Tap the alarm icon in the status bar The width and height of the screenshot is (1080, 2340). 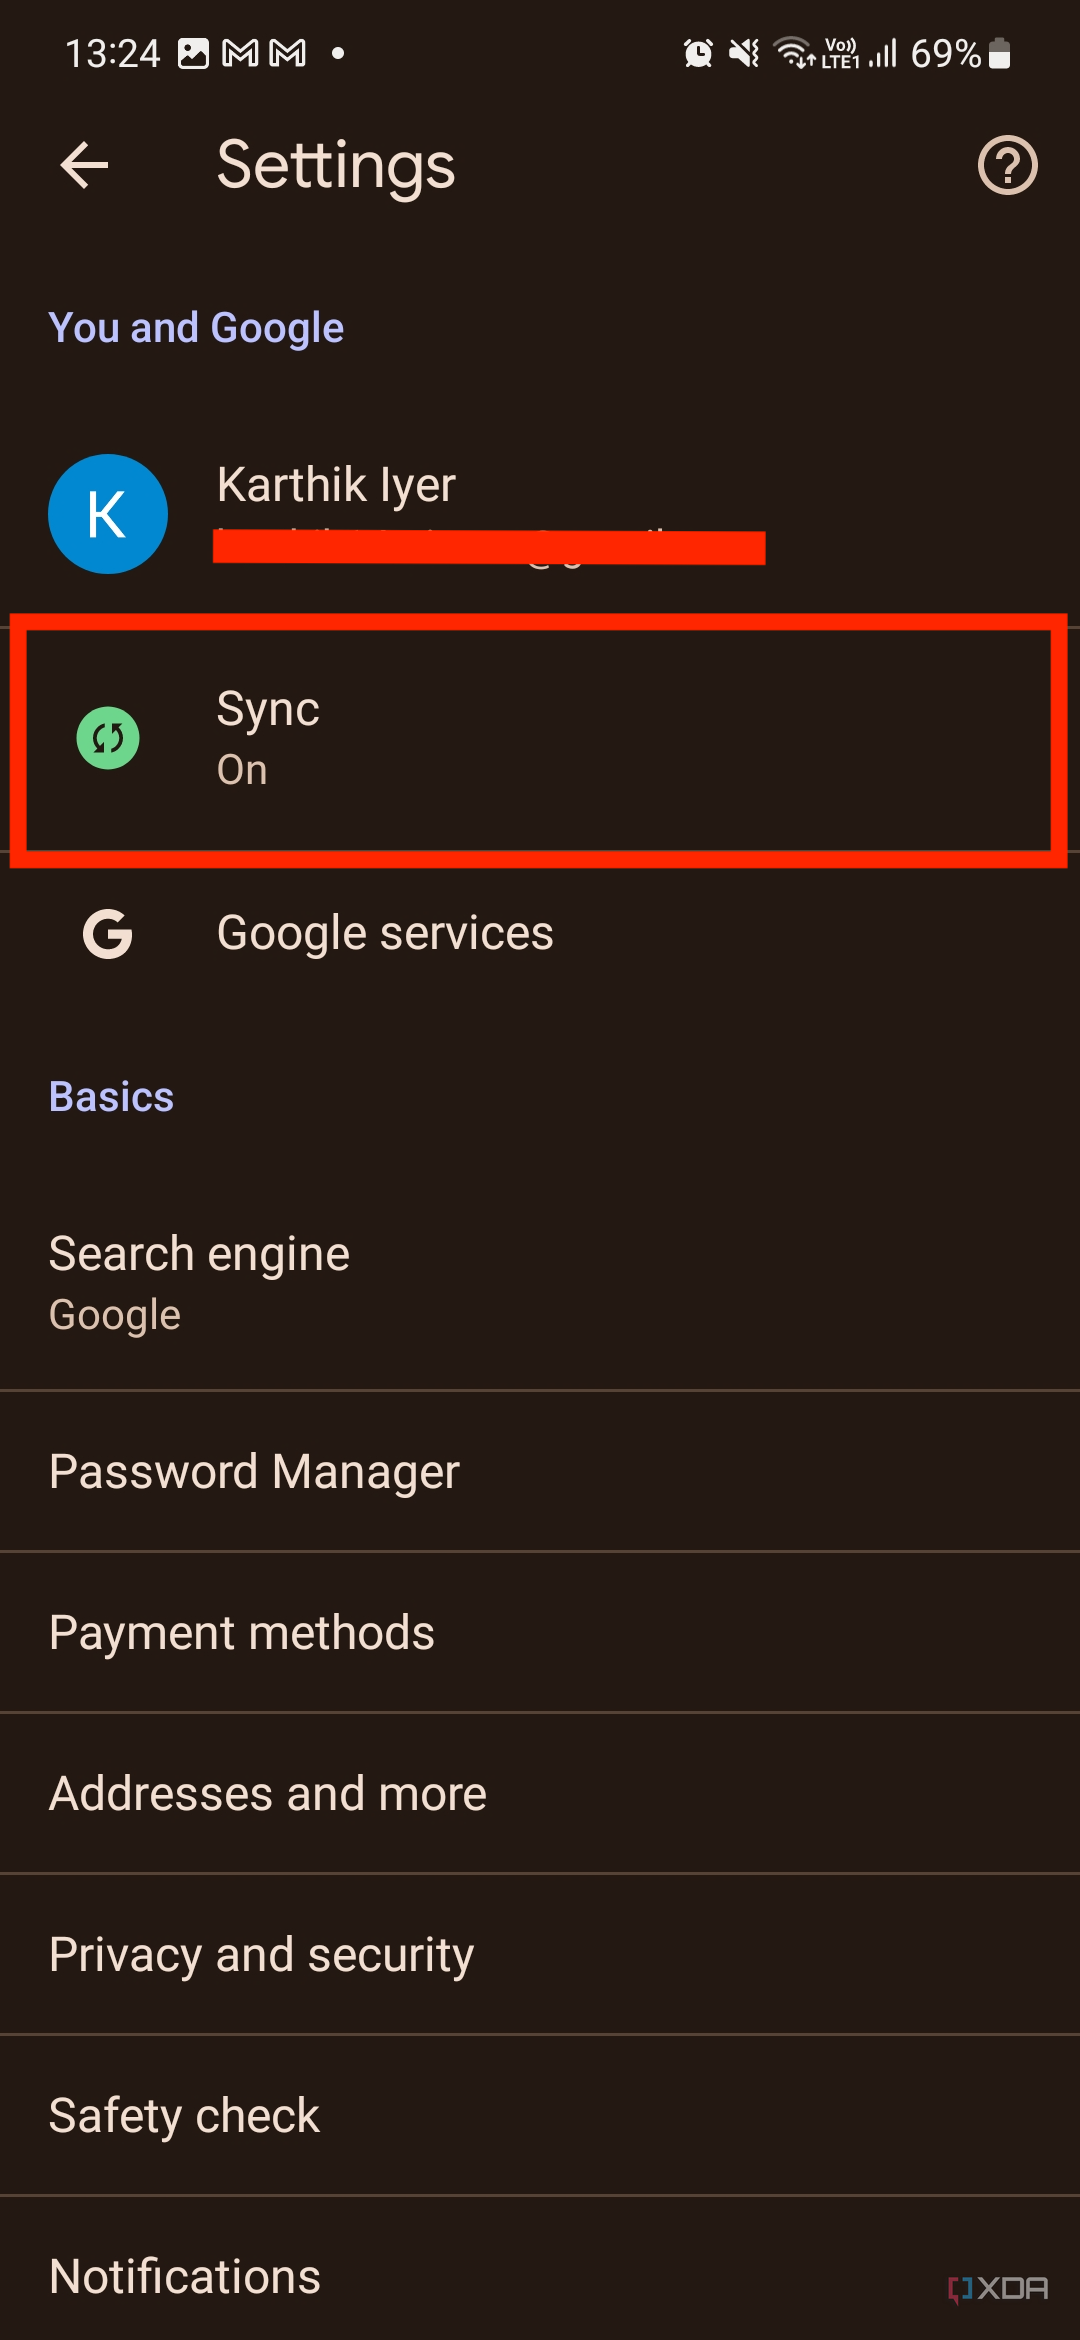point(697,53)
